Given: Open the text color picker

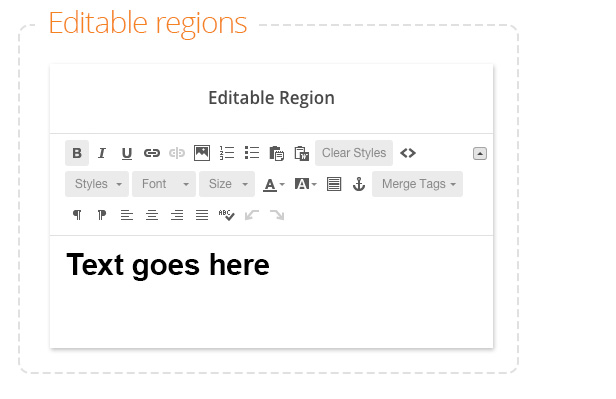Looking at the screenshot, I should click(x=274, y=184).
